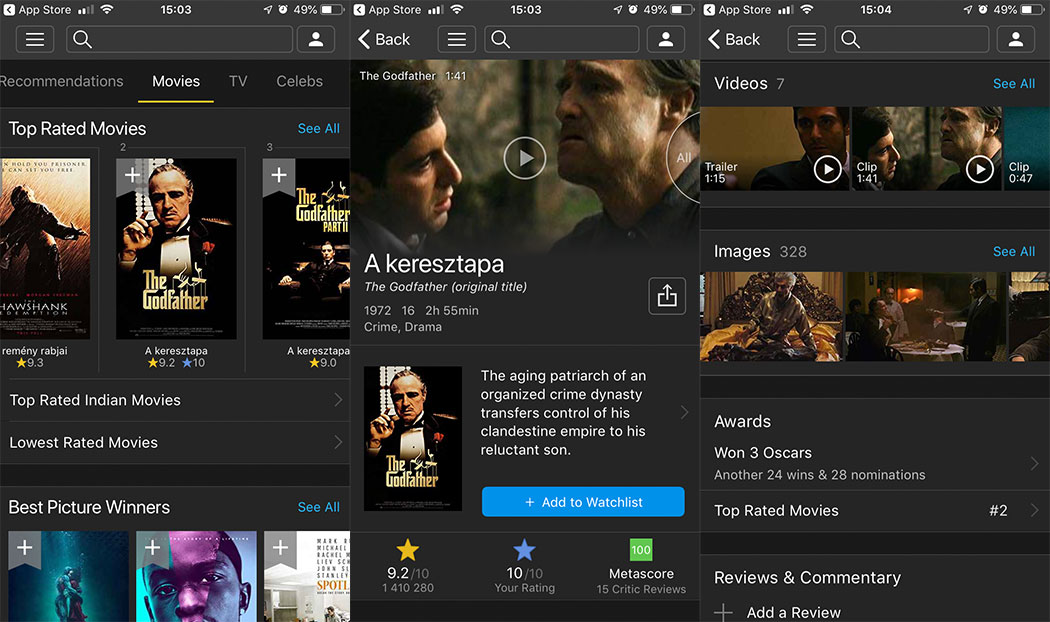This screenshot has width=1050, height=622.
Task: Play the Trailer 1:15 video
Action: 828,169
